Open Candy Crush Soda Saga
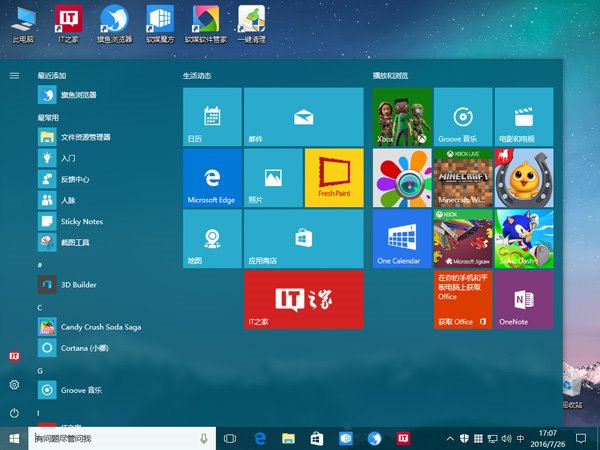Screen dimensions: 600x450 (x=103, y=327)
